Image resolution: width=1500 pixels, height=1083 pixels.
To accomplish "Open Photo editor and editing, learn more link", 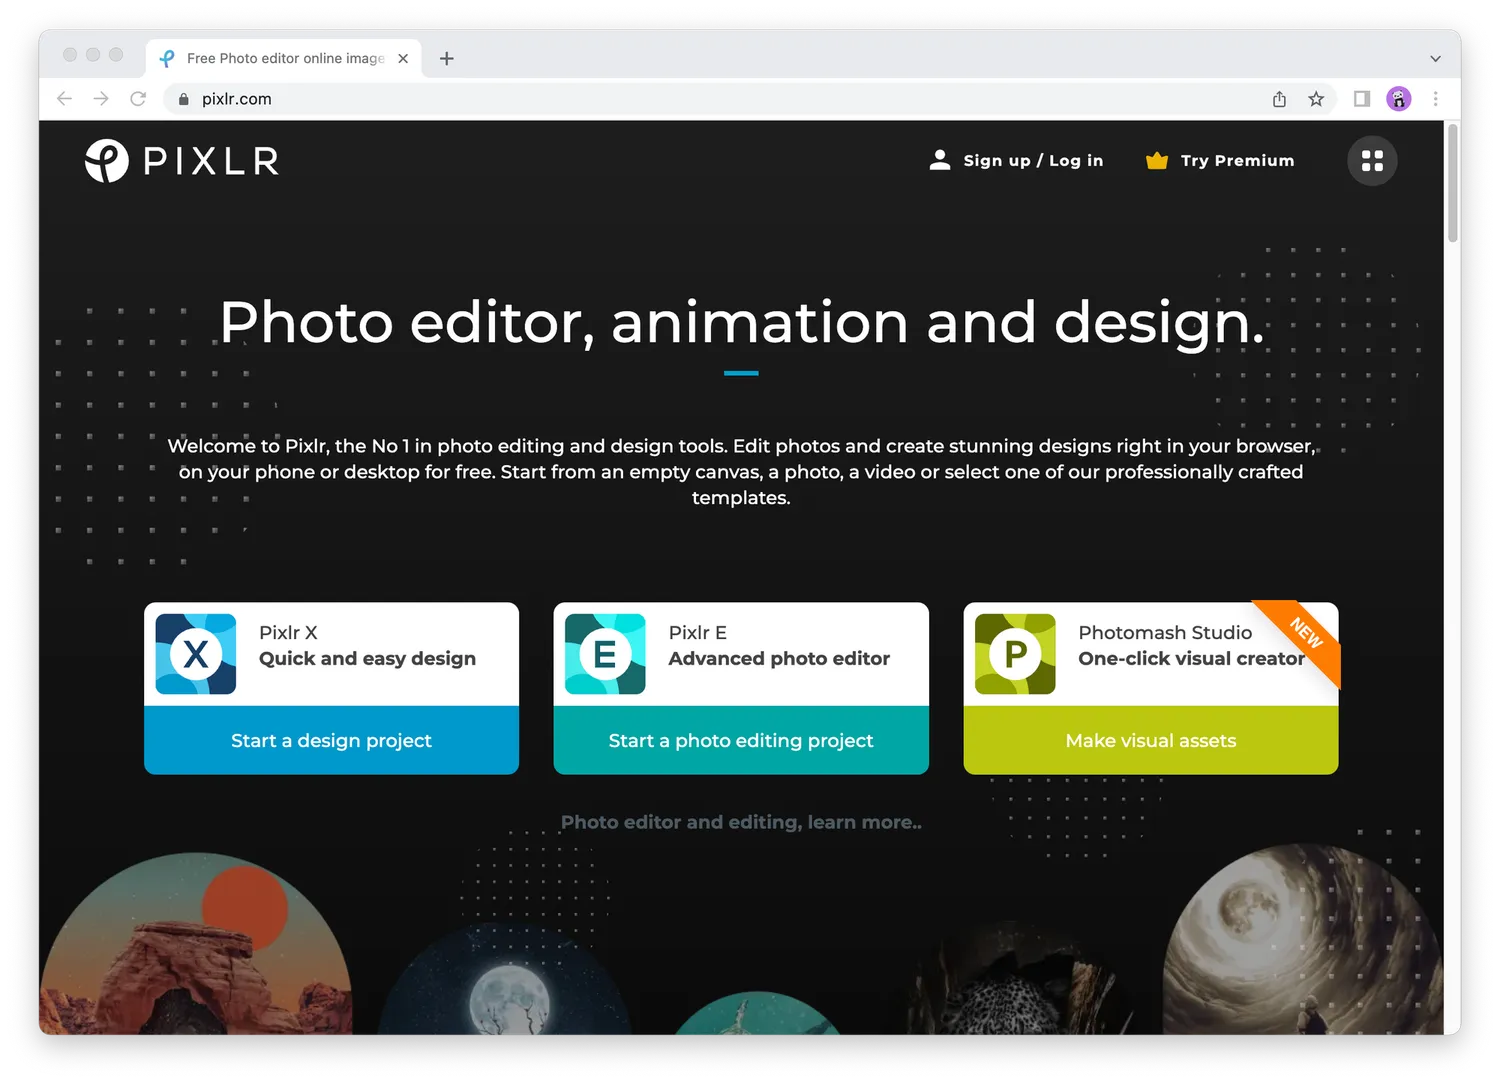I will 741,822.
